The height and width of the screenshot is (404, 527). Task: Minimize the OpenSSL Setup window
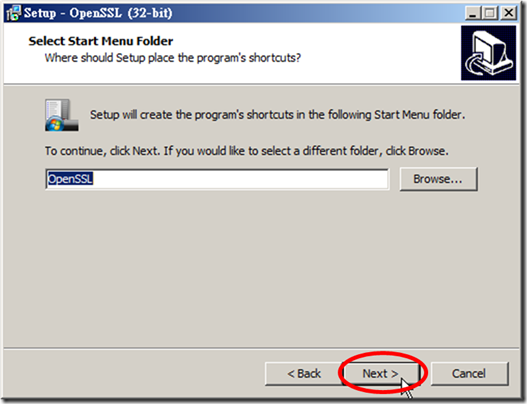[473, 13]
